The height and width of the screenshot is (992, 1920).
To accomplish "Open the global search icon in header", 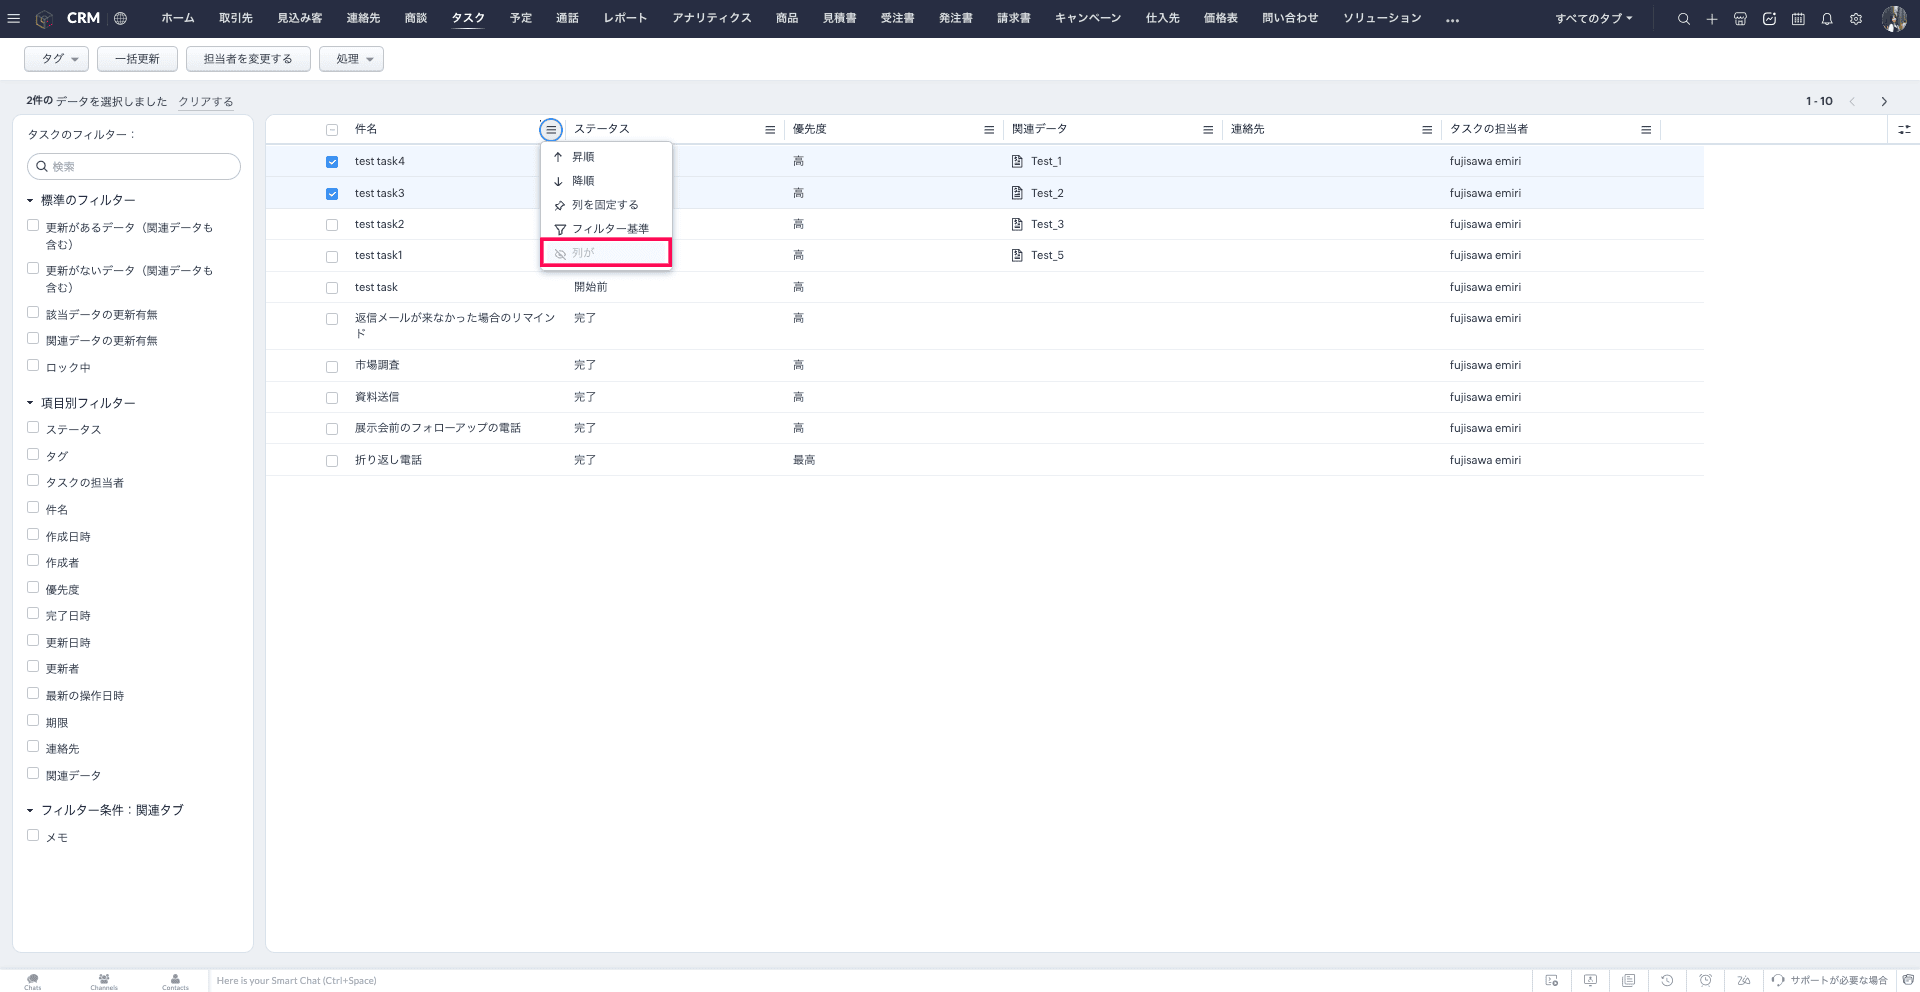I will tap(1684, 19).
